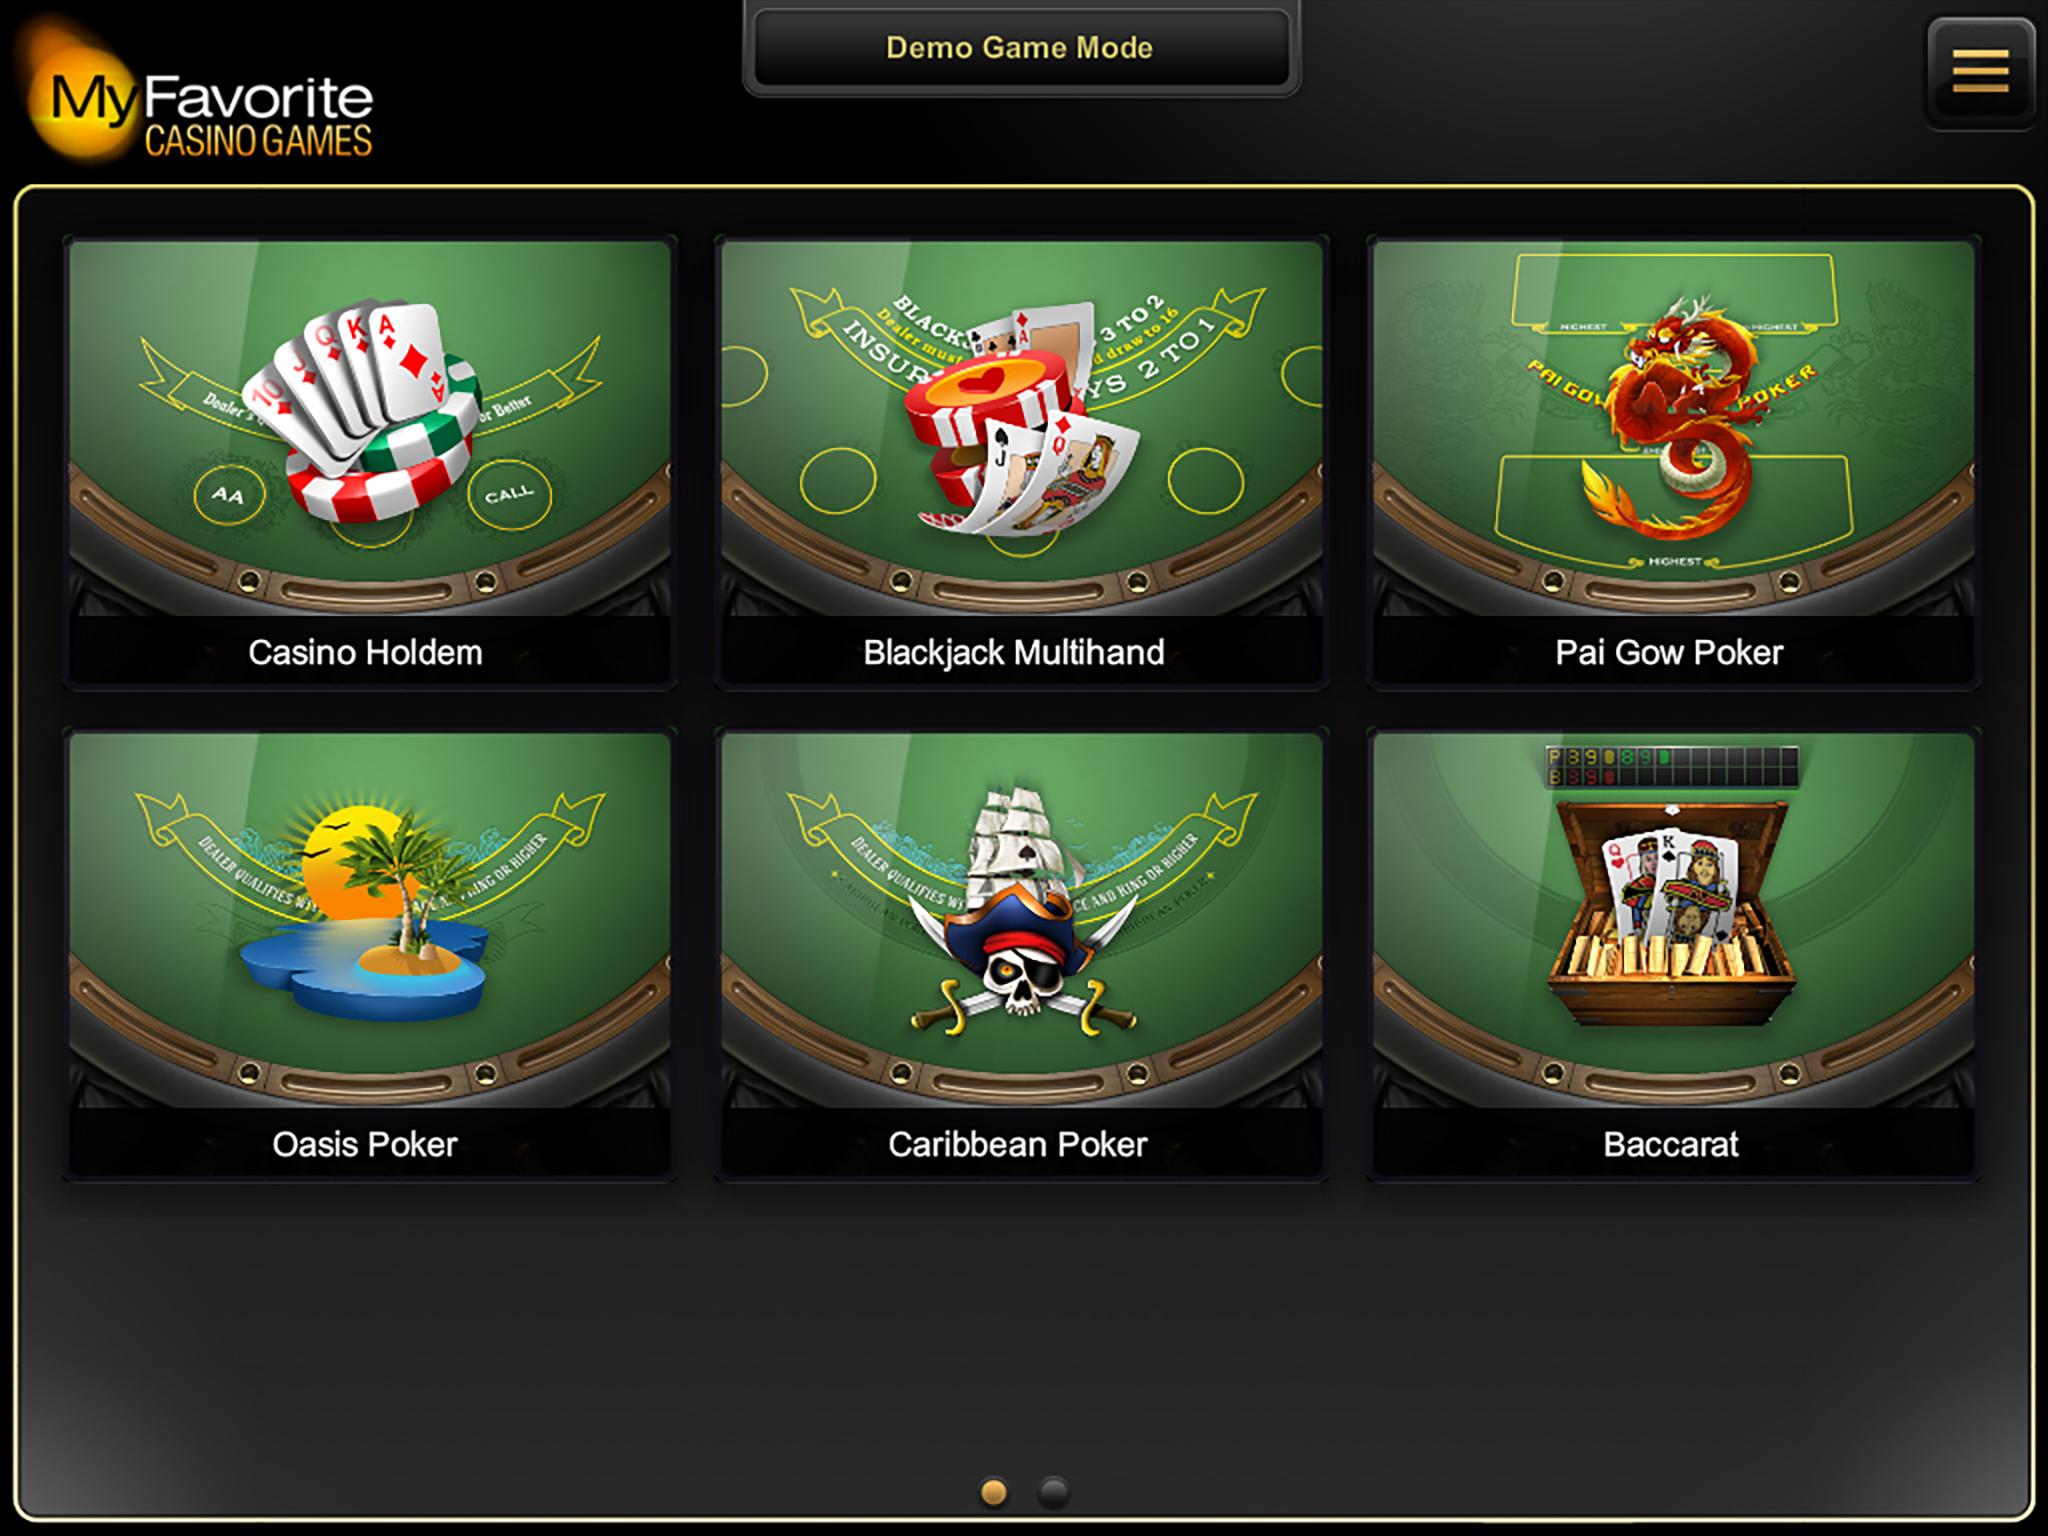Choose the Pai Gow Poker label
This screenshot has height=1536, width=2048.
(x=1669, y=652)
